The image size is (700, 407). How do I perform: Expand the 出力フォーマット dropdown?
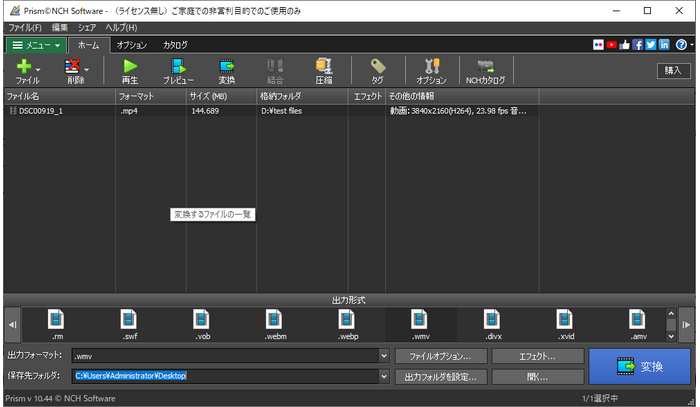tap(384, 356)
